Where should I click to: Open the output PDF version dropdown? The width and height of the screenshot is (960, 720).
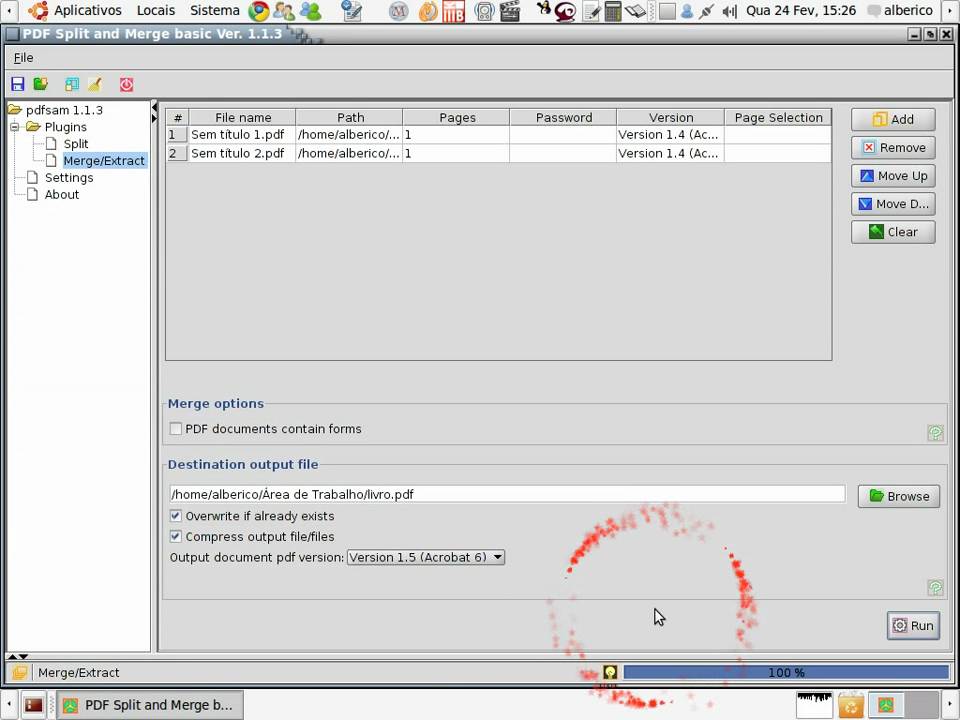pyautogui.click(x=426, y=557)
